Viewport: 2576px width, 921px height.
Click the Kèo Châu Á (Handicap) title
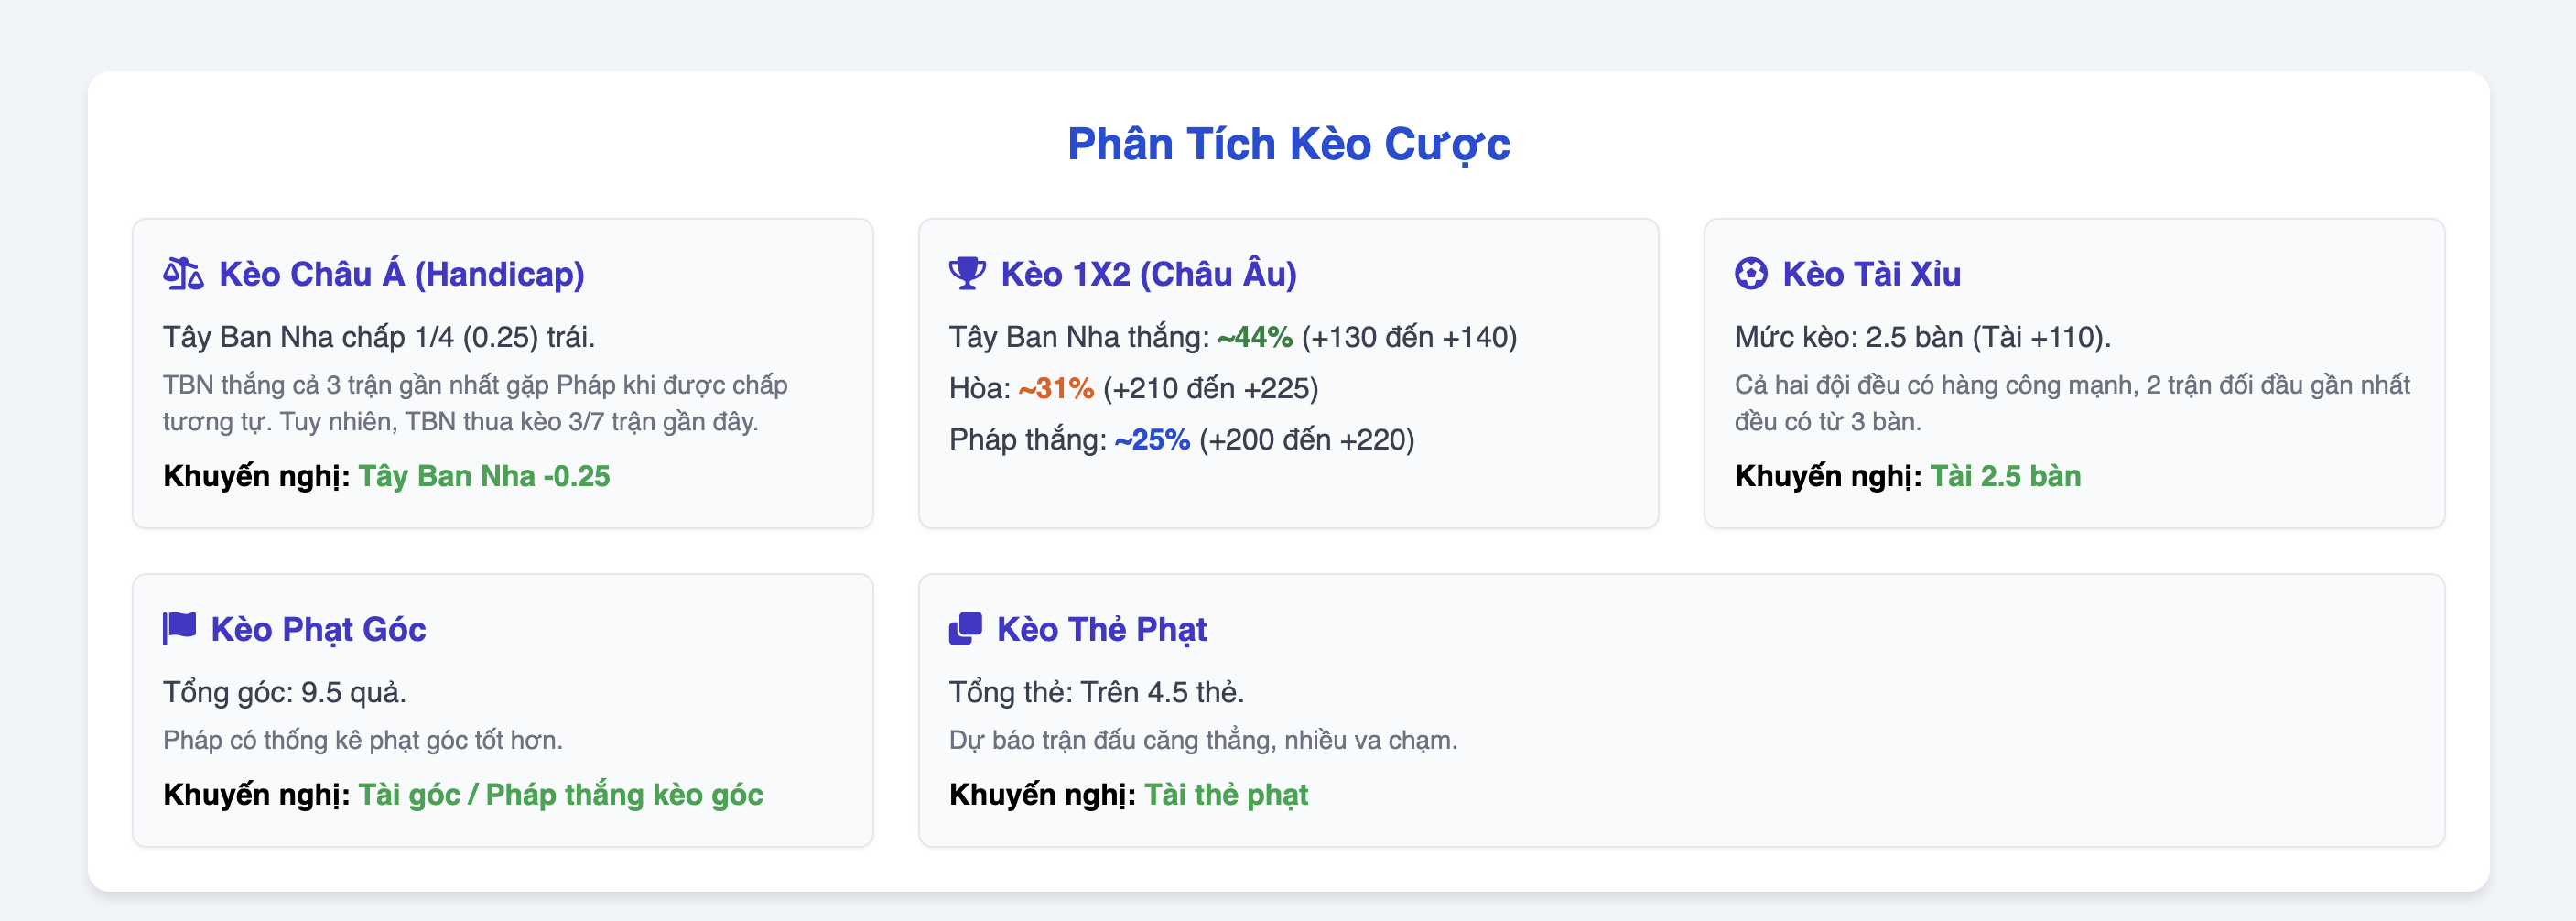point(402,274)
